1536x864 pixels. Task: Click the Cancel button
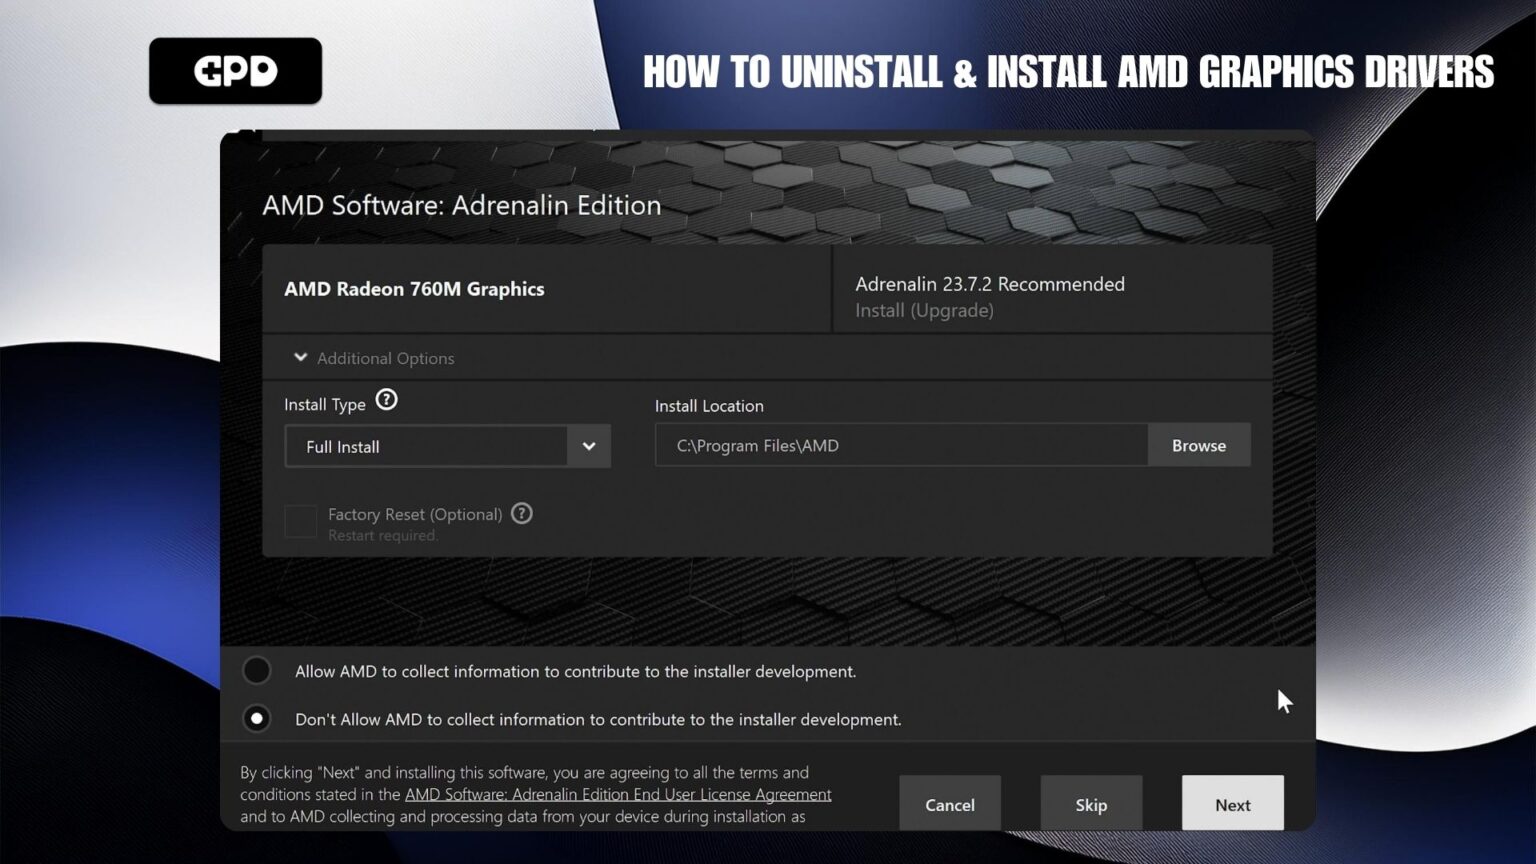click(949, 804)
